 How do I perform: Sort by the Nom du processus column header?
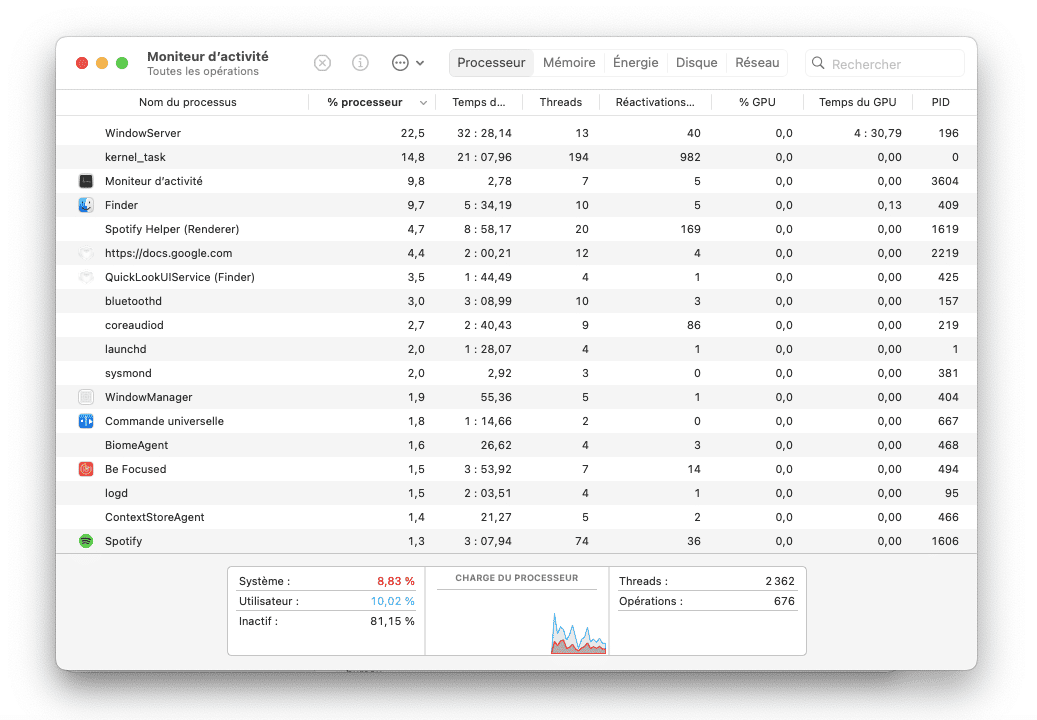coord(188,102)
